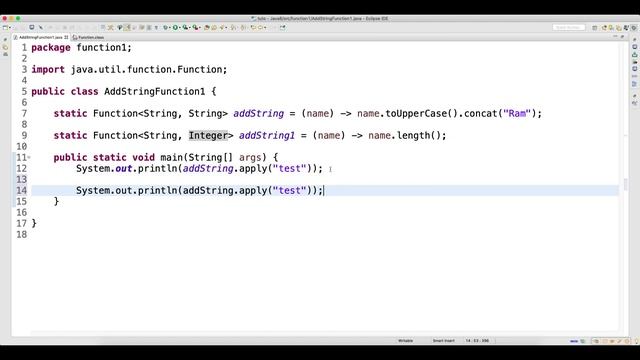Click the addString1 variable on line 9

267,136
